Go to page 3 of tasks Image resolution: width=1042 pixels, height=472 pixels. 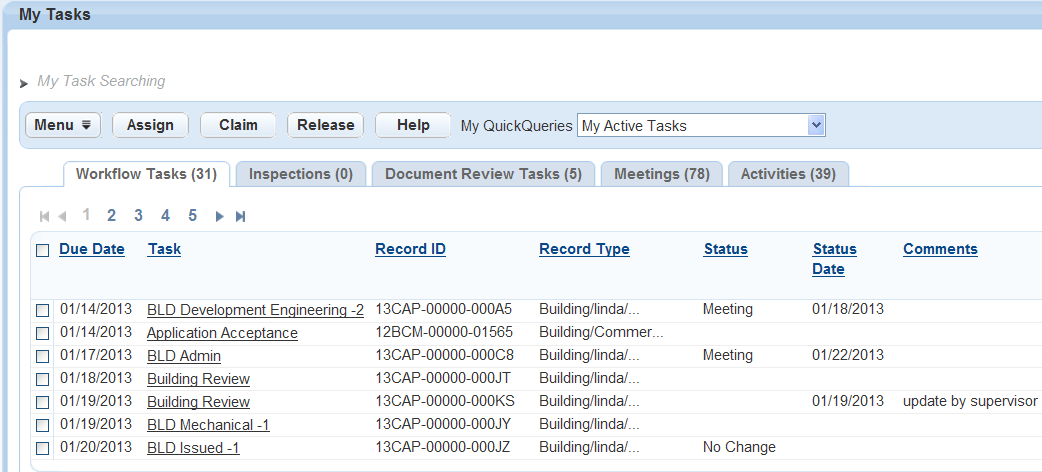coord(139,215)
